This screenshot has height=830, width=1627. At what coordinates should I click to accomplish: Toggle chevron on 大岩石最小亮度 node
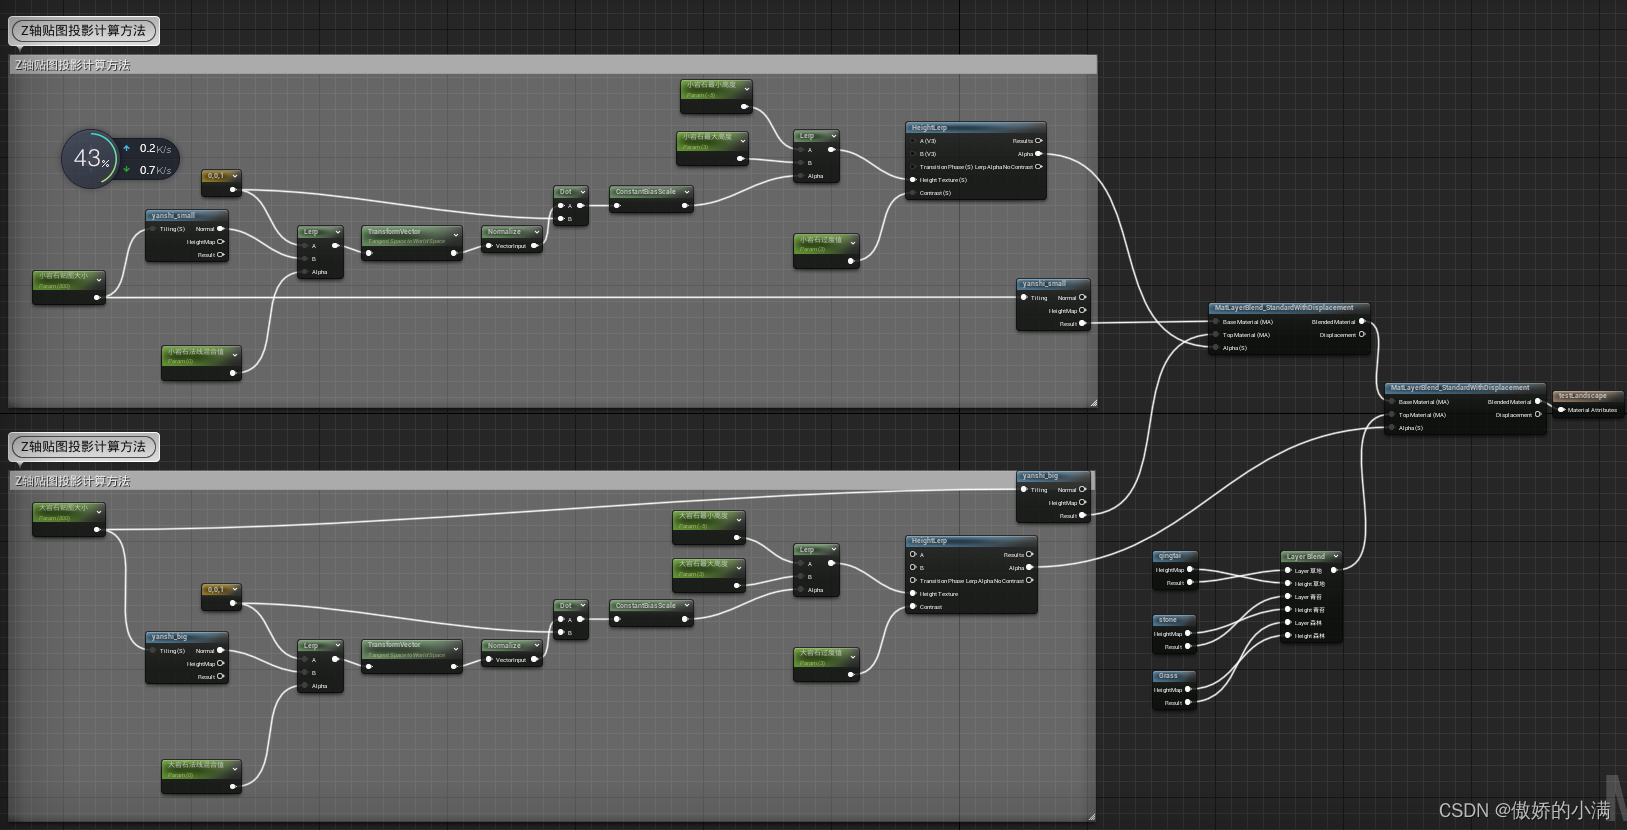739,520
